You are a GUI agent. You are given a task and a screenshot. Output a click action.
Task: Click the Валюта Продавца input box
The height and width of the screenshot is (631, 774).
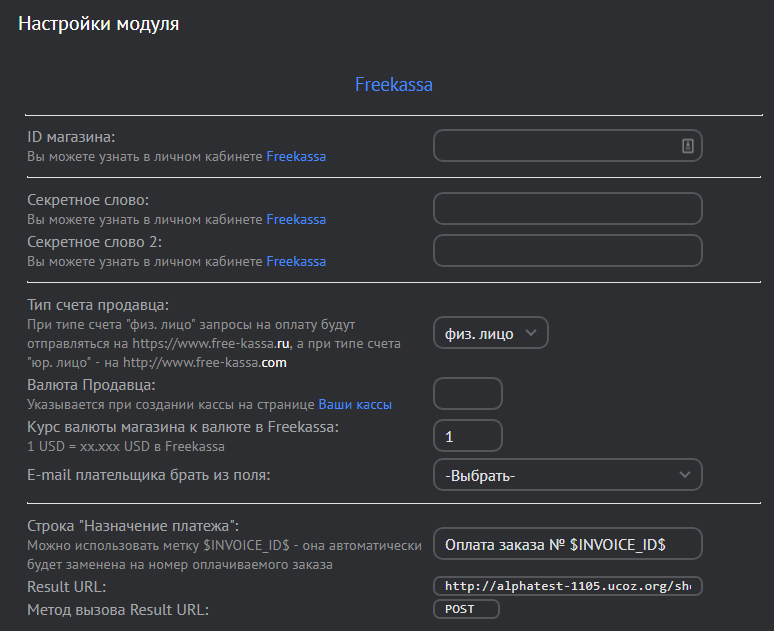(467, 394)
